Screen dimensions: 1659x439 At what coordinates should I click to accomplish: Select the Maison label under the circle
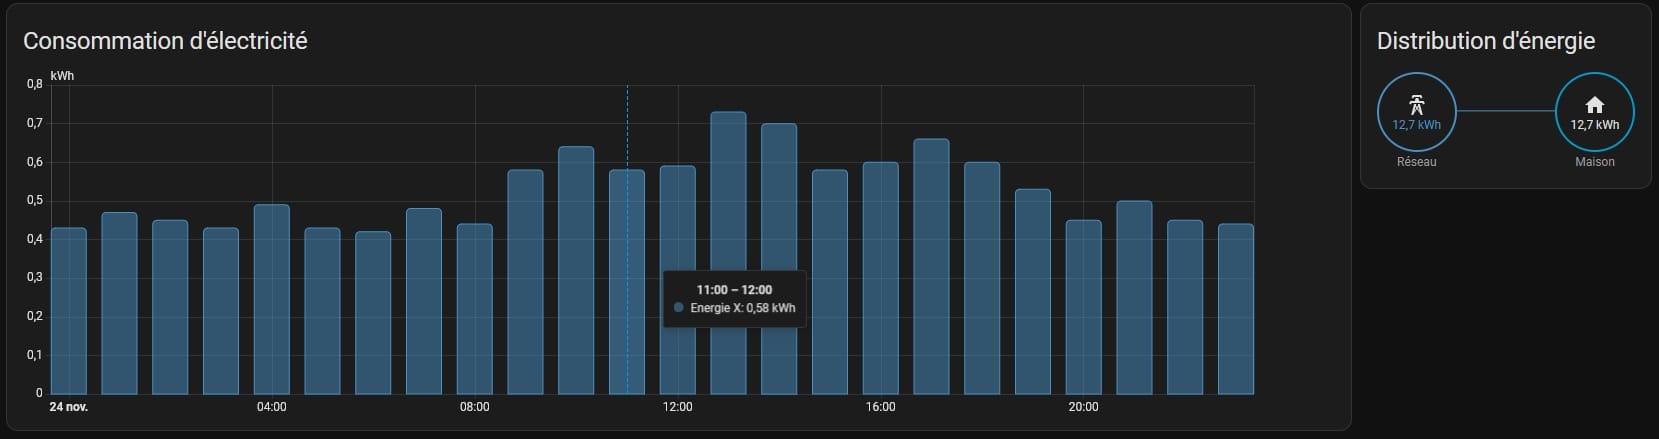[1595, 161]
